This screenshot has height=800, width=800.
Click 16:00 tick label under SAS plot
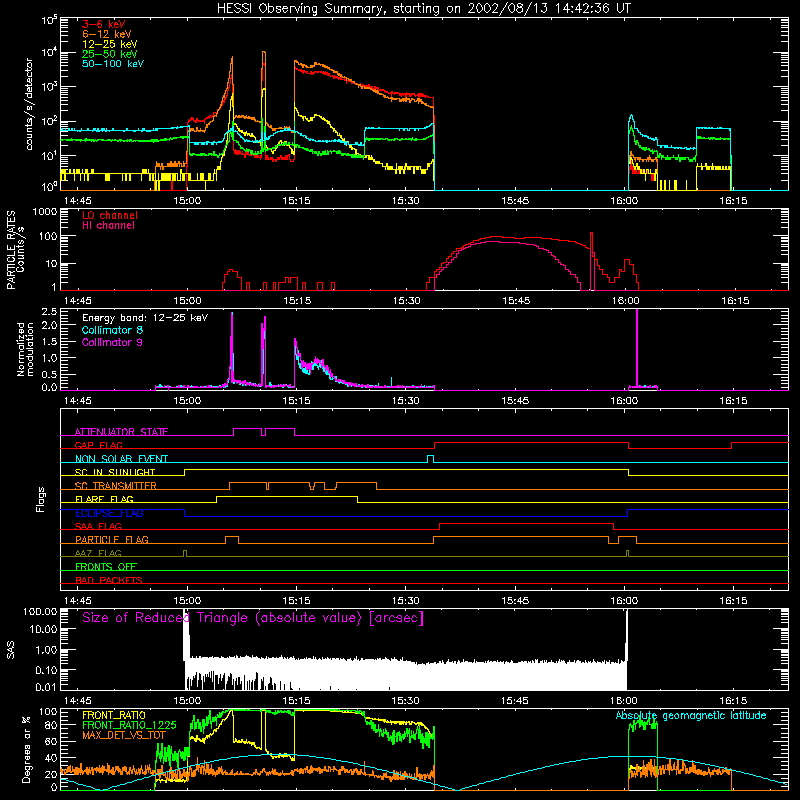click(x=624, y=701)
